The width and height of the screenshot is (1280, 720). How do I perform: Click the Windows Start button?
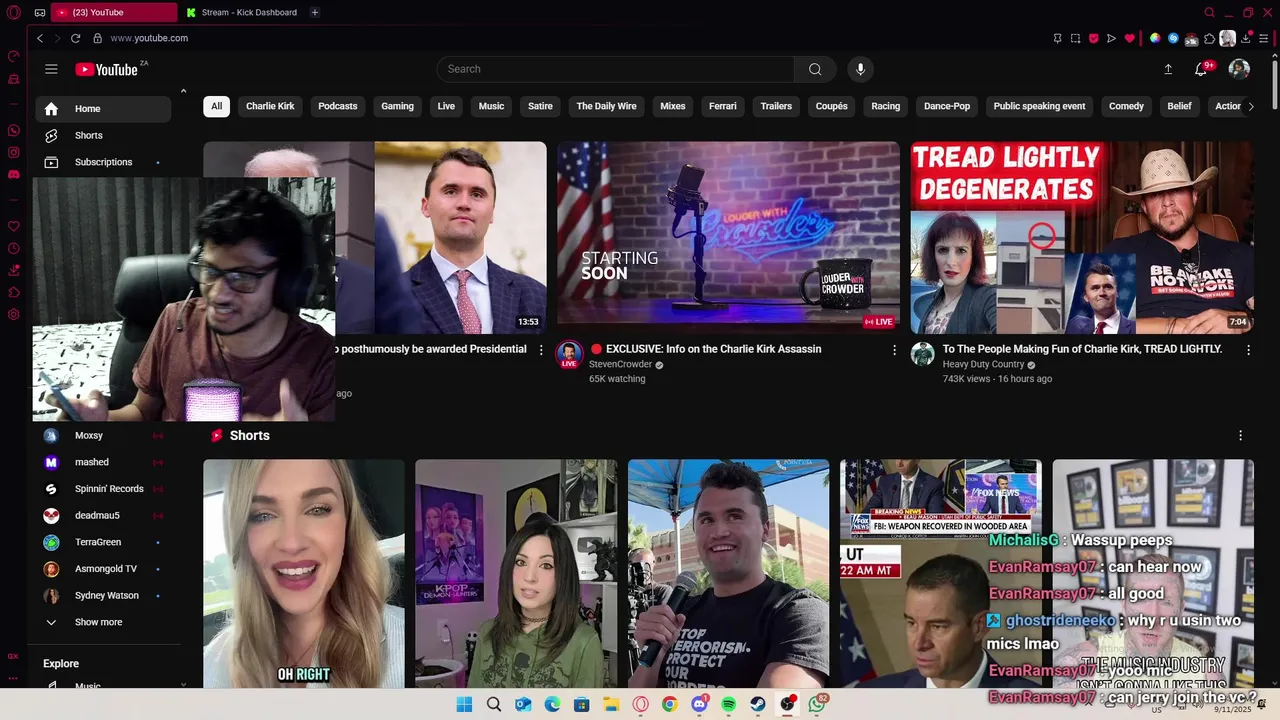coord(464,704)
